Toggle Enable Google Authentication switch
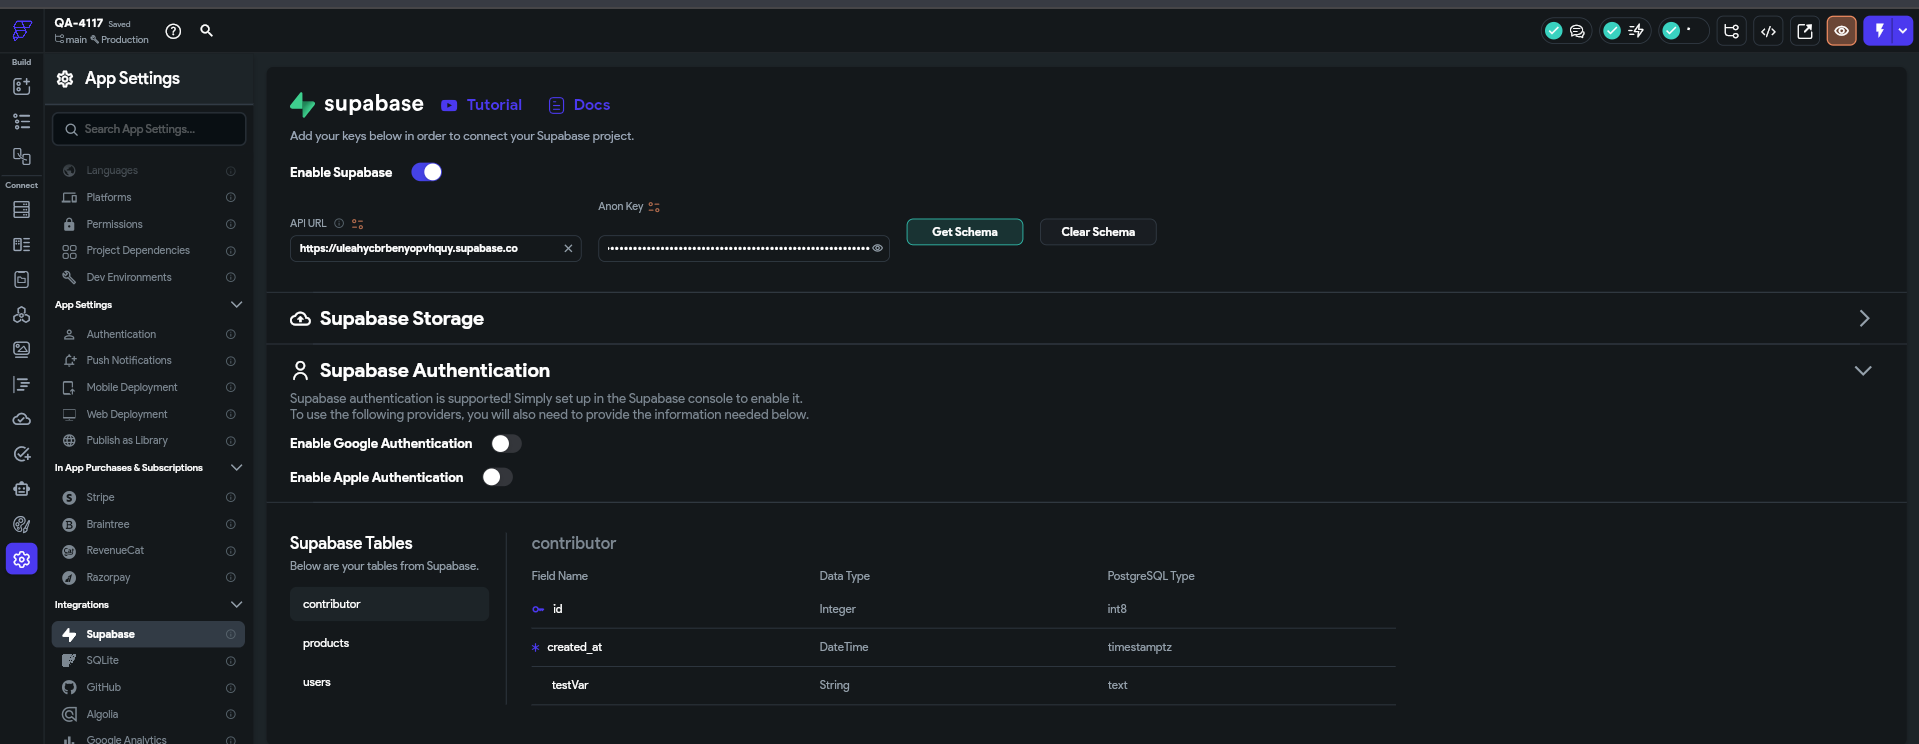The width and height of the screenshot is (1919, 744). pos(506,443)
